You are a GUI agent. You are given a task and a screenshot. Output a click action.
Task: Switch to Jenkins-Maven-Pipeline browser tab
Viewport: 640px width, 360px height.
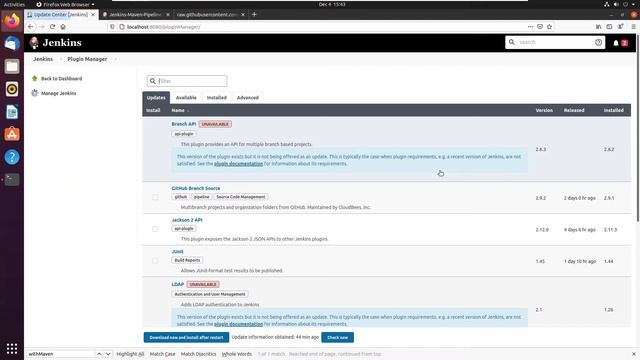click(135, 14)
